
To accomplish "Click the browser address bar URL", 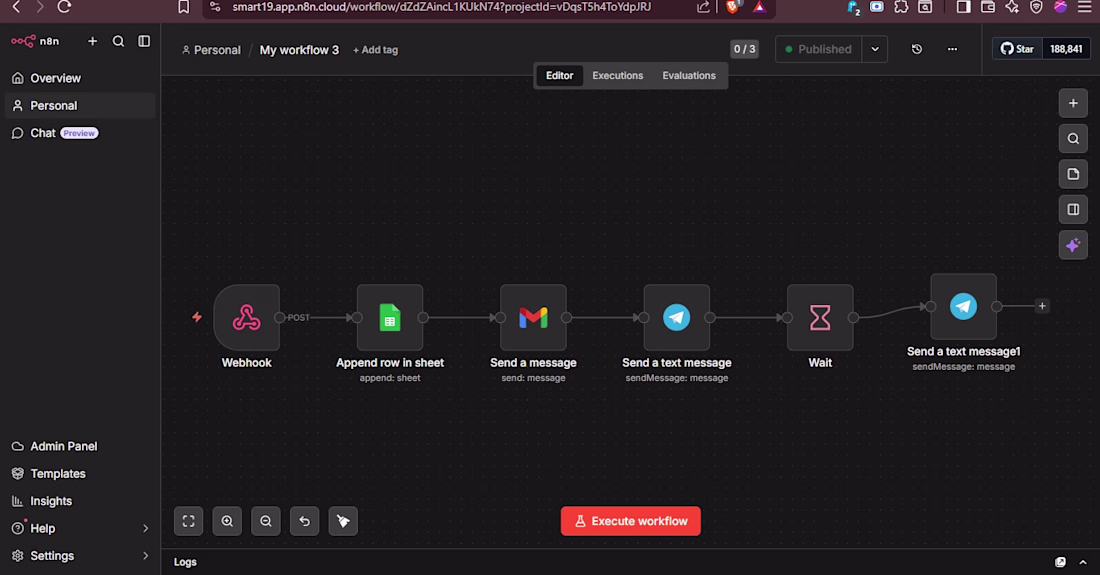I will click(441, 7).
